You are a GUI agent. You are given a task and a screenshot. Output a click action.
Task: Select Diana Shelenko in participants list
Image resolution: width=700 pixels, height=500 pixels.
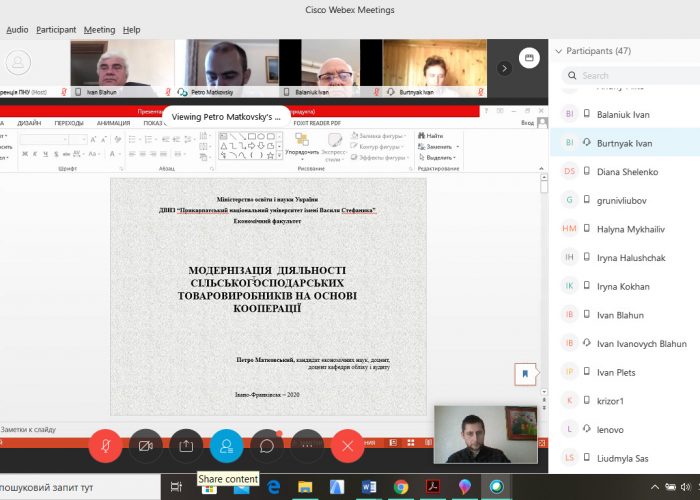[626, 171]
